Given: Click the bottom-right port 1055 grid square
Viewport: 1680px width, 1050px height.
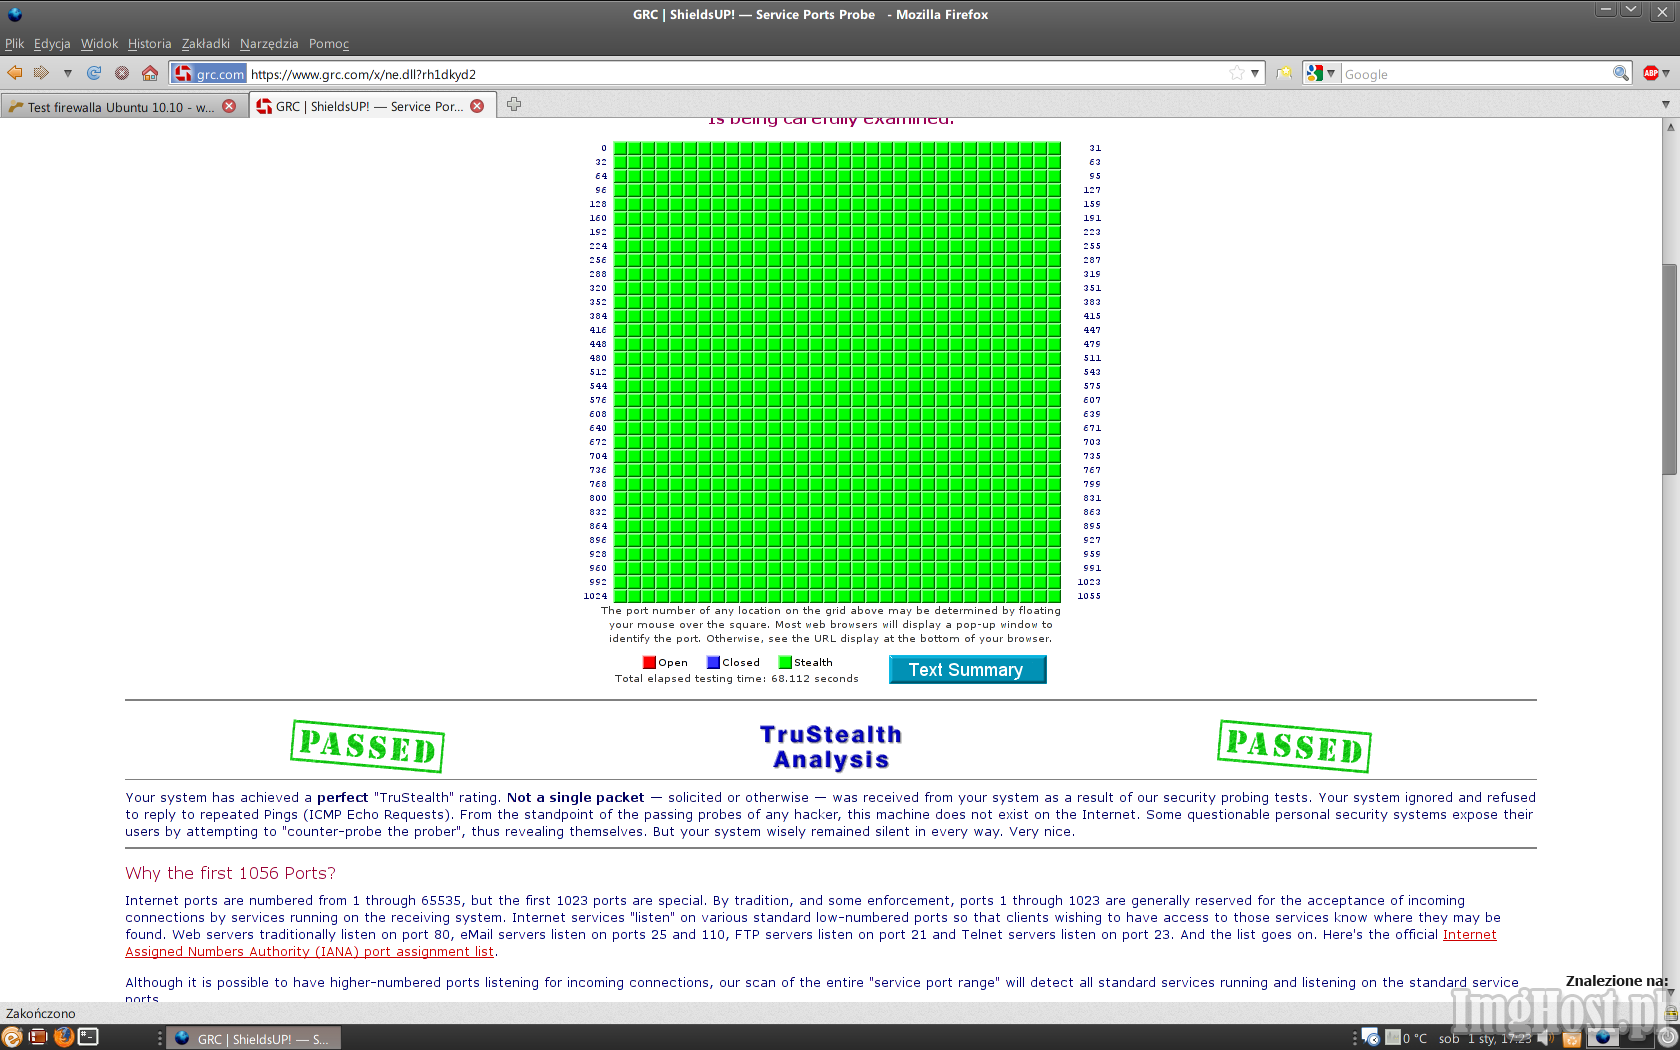Looking at the screenshot, I should coord(1054,596).
